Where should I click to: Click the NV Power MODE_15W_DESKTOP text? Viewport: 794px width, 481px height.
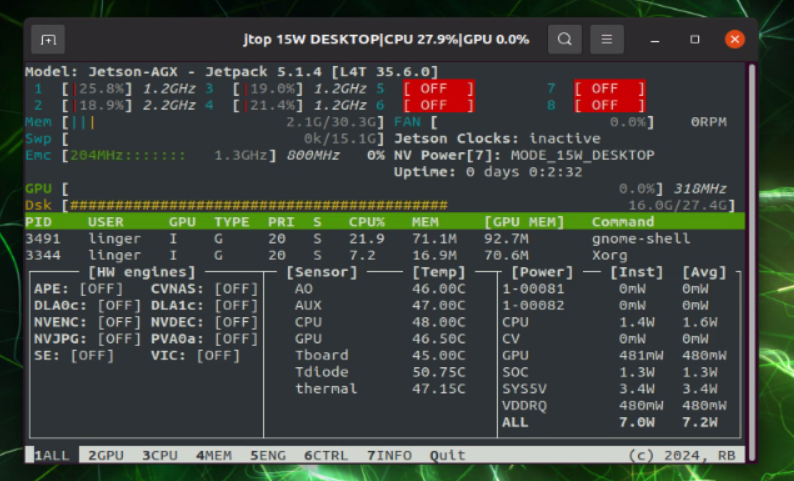[x=524, y=155]
